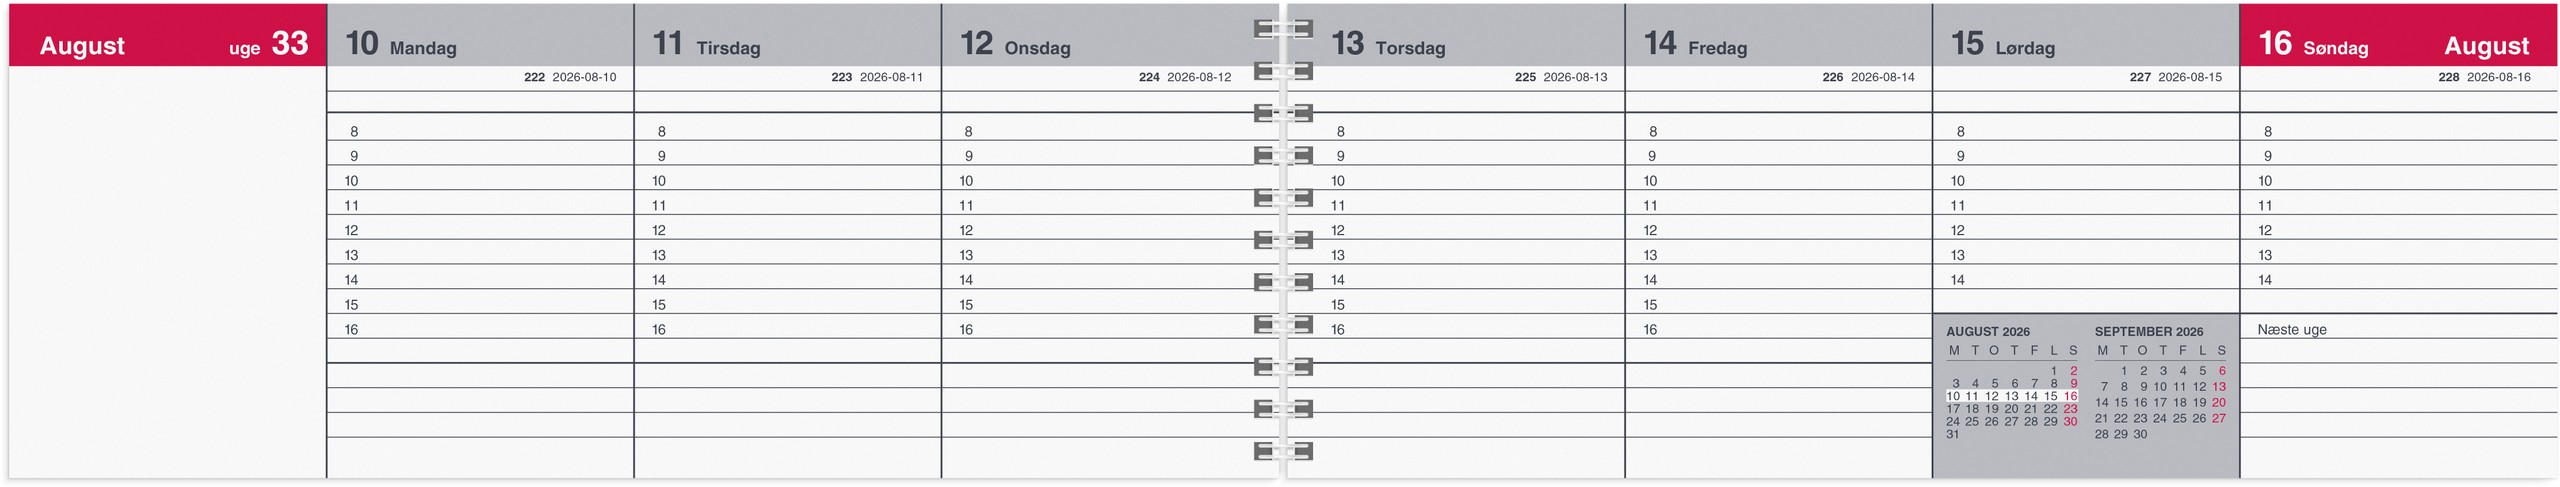Pick the 10 o'clock row under Tirsdag
Viewport: 2560px width, 487px height.
coord(787,181)
